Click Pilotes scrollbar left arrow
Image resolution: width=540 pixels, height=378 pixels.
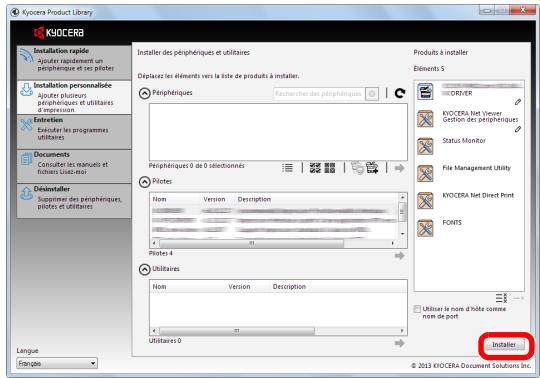click(154, 243)
